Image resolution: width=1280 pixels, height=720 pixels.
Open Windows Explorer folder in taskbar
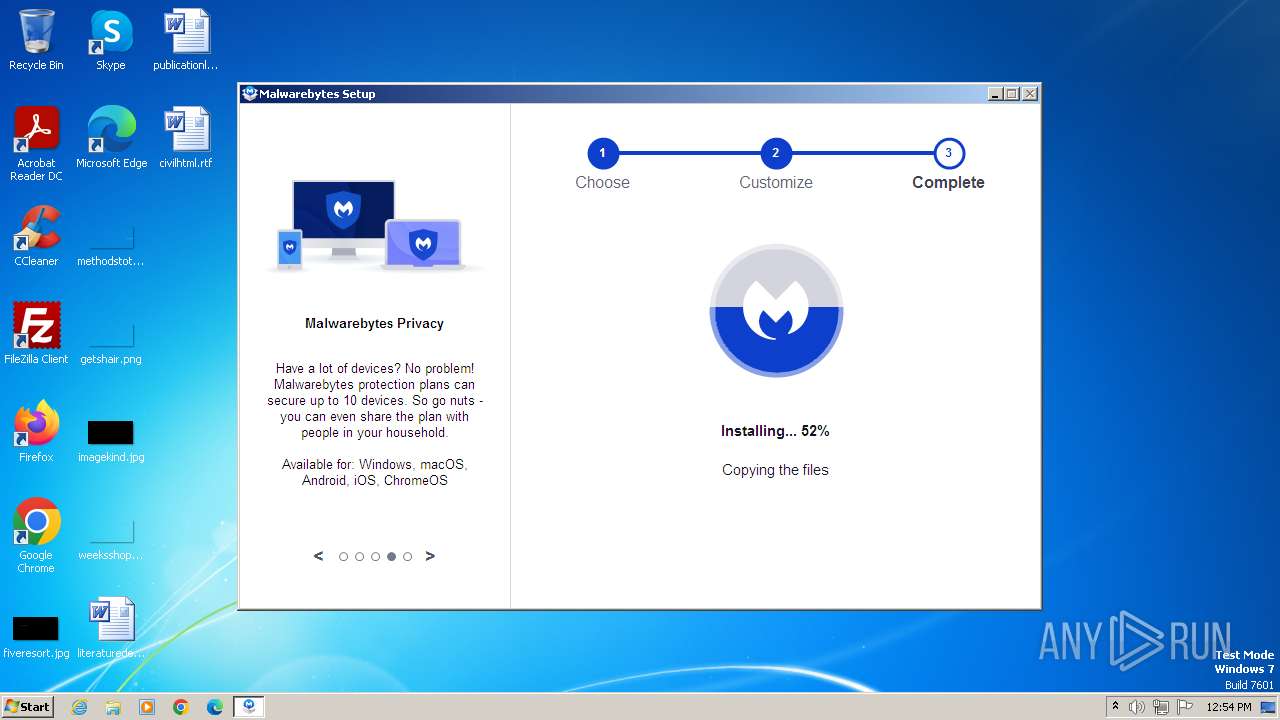pos(113,707)
